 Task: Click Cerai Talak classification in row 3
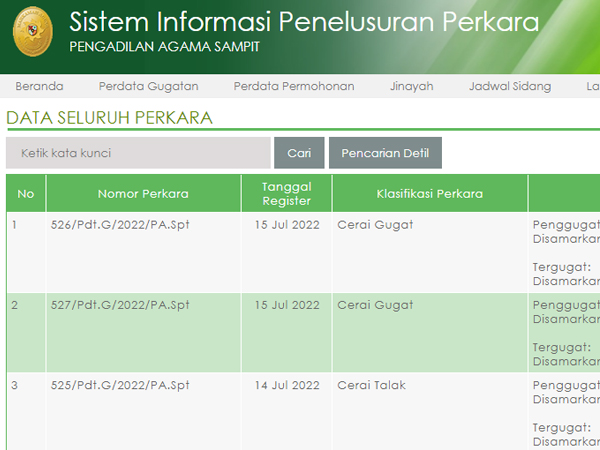tap(371, 385)
